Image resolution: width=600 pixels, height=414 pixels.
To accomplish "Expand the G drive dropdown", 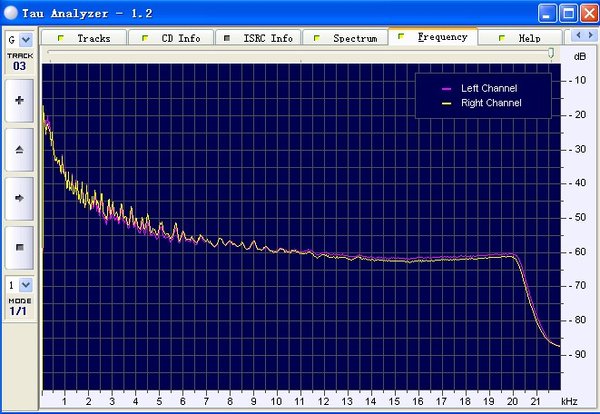I will click(x=26, y=39).
